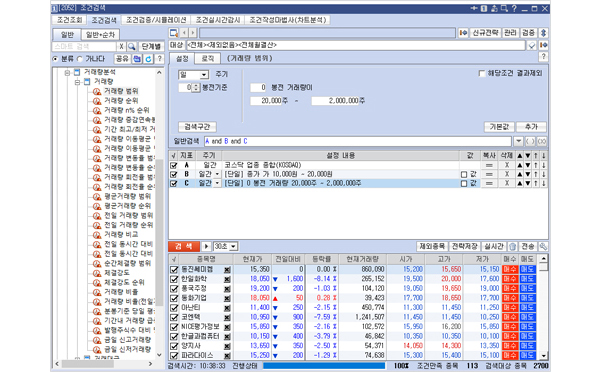Delete condition B with X icon
This screenshot has width=602, height=372.
[507, 174]
